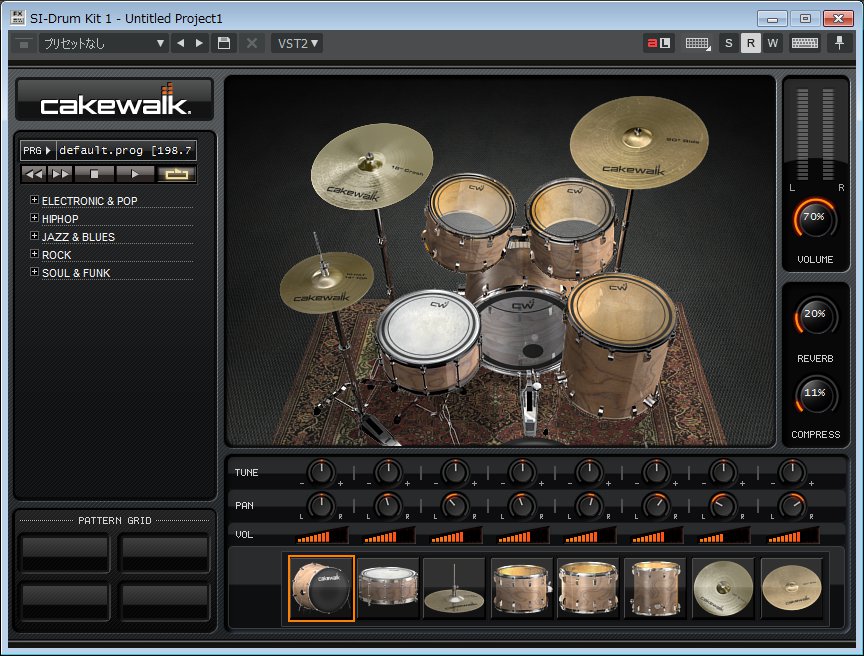Click the top-left pattern grid pad

pos(65,554)
